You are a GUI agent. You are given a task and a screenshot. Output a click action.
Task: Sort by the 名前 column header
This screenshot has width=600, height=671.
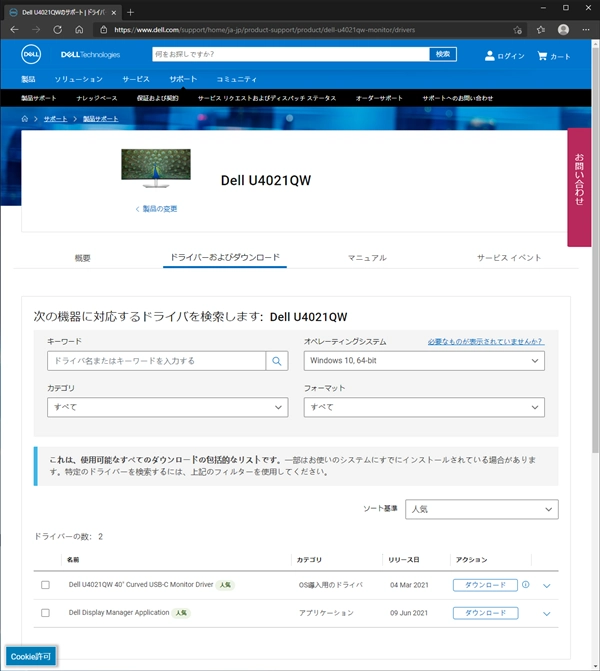pyautogui.click(x=73, y=560)
